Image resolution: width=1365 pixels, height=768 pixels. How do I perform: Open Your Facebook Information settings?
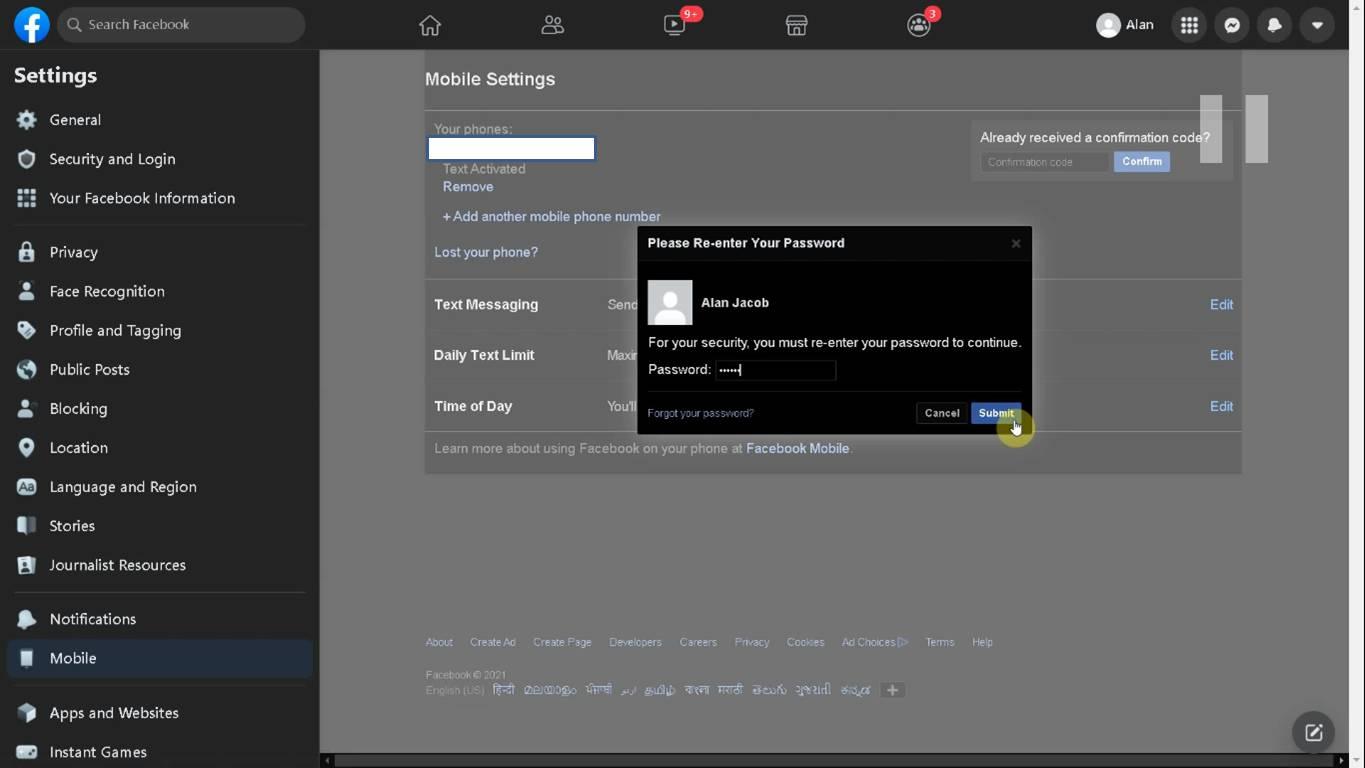[160, 198]
